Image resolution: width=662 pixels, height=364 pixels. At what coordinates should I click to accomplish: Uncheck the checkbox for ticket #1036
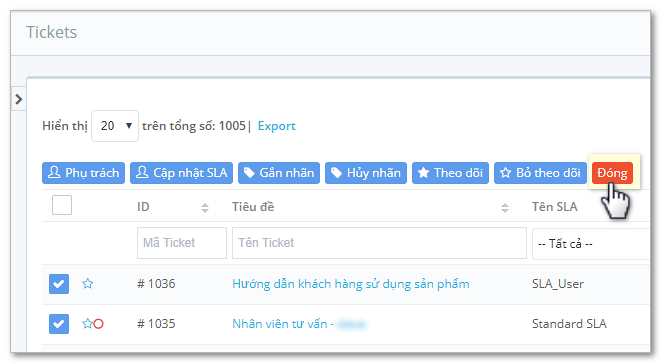point(59,284)
